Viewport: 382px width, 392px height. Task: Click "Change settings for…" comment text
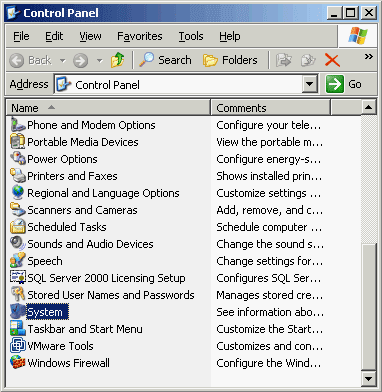click(269, 261)
